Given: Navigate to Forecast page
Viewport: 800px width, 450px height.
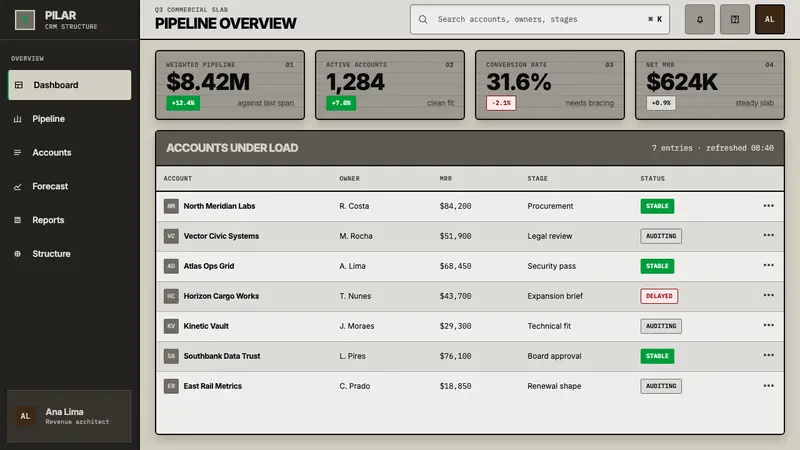Looking at the screenshot, I should click(69, 186).
